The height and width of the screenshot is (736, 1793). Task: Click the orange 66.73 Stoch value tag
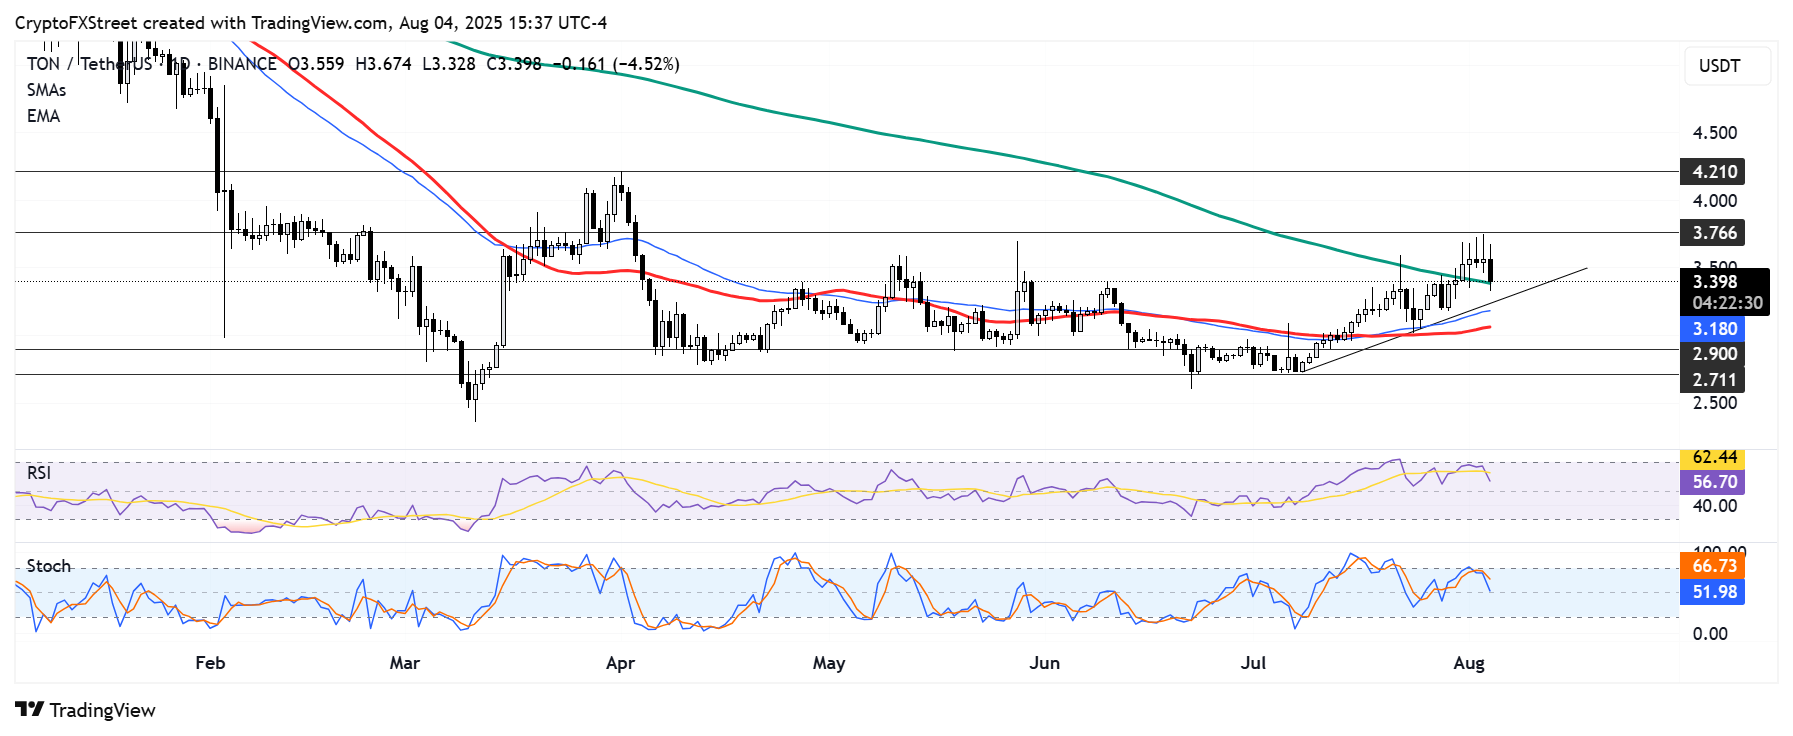pos(1713,566)
